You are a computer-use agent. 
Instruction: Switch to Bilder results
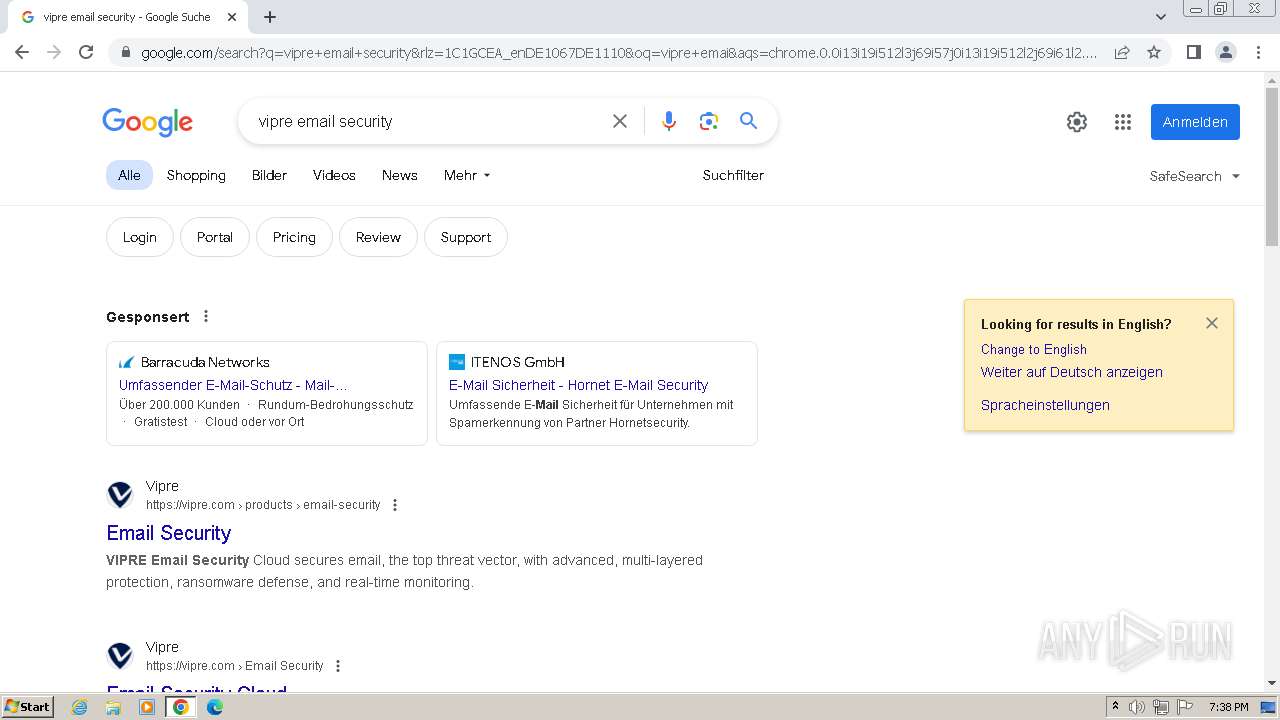click(x=269, y=175)
